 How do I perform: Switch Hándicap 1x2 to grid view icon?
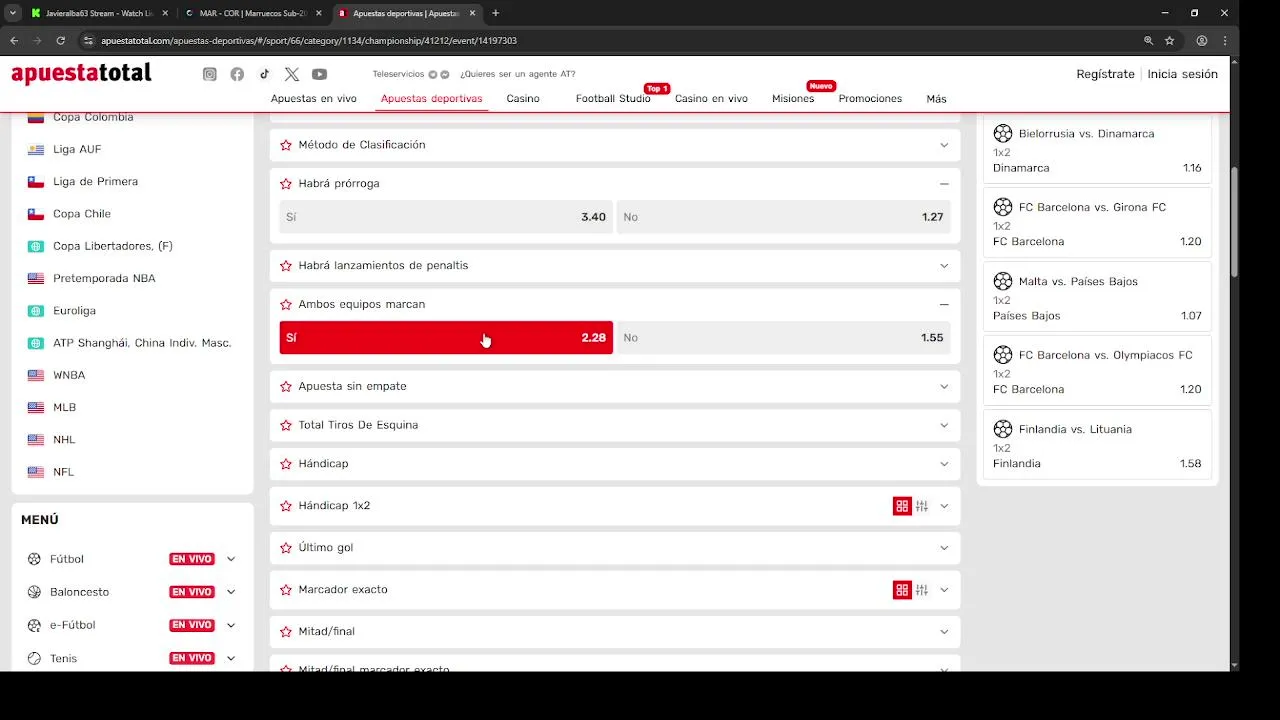coord(902,506)
